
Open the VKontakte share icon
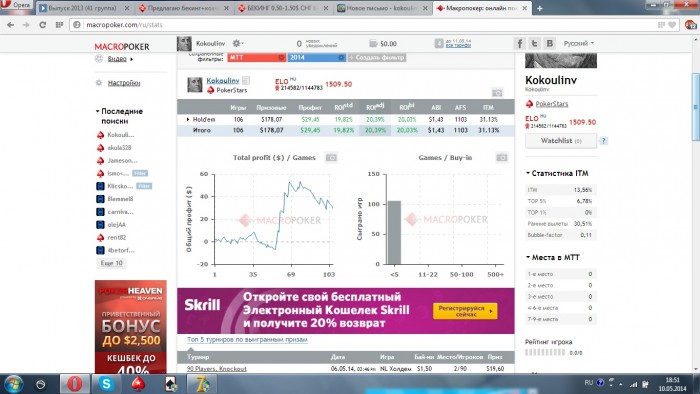[x=550, y=43]
